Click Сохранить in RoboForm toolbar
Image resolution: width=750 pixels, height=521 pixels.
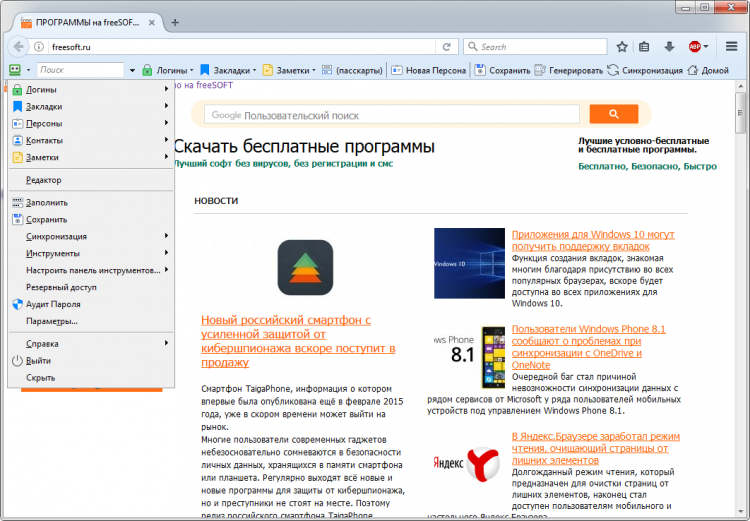502,70
